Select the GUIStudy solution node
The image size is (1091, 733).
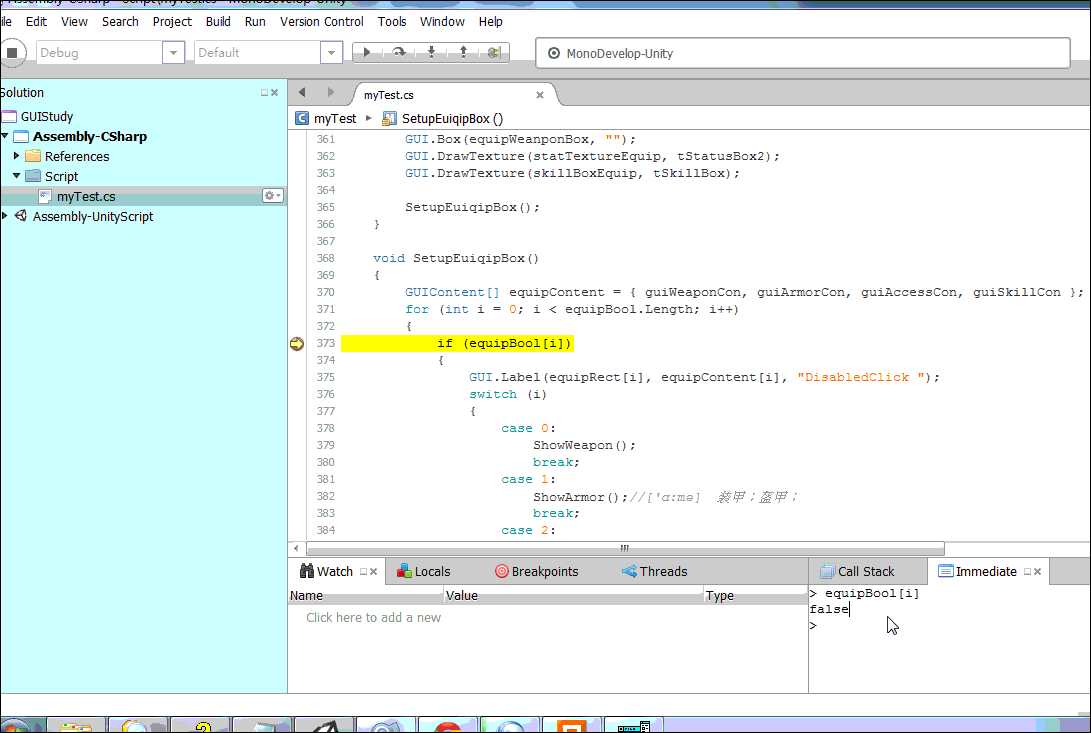coord(47,116)
